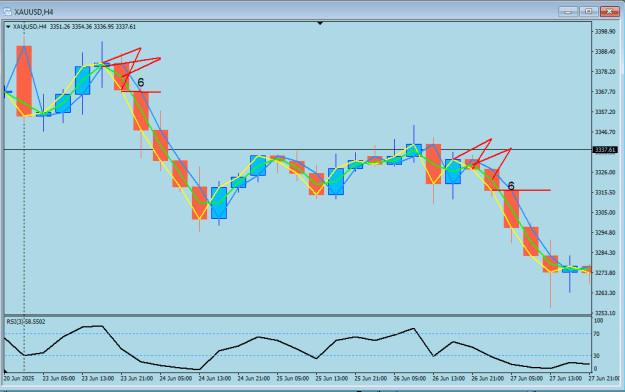Click RSI scale level 30

[x=596, y=356]
